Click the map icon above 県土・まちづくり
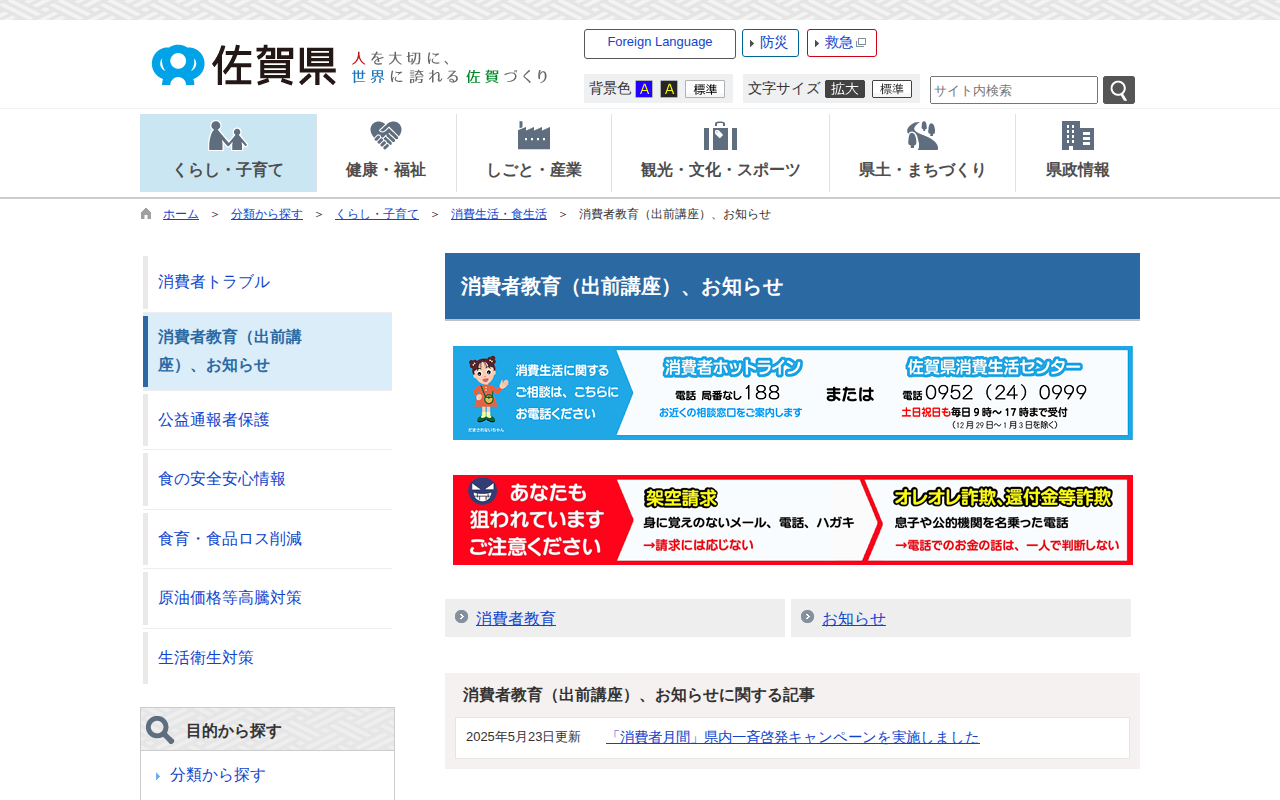Screen dimensions: 1280x800 tap(922, 136)
